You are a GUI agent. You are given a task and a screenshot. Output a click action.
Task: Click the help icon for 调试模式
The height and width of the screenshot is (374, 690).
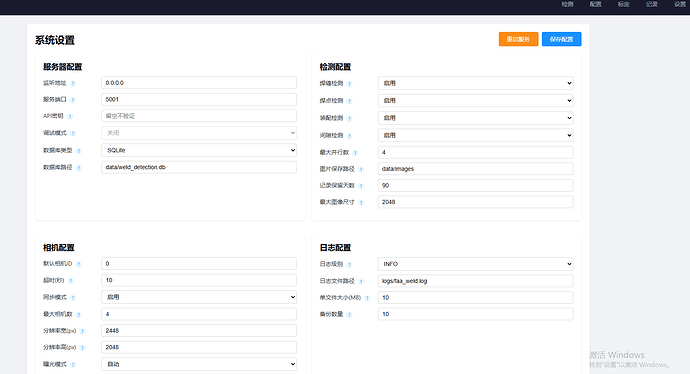tap(73, 133)
